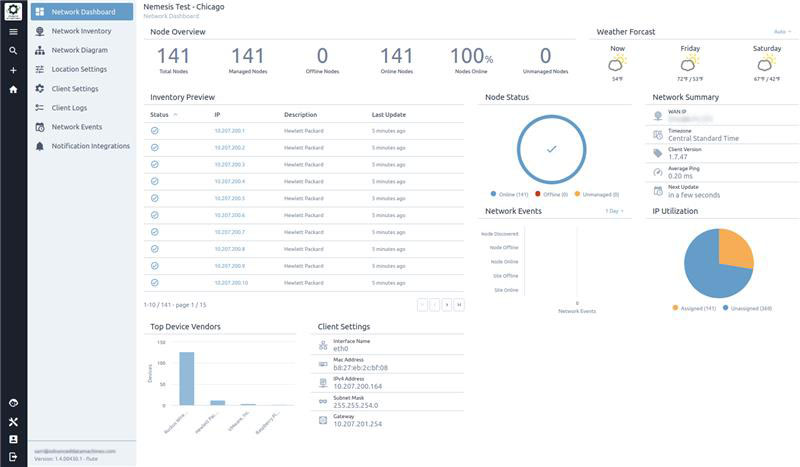This screenshot has height=467, width=800.
Task: Click status check icon for 10.207.200.7
Action: [155, 232]
